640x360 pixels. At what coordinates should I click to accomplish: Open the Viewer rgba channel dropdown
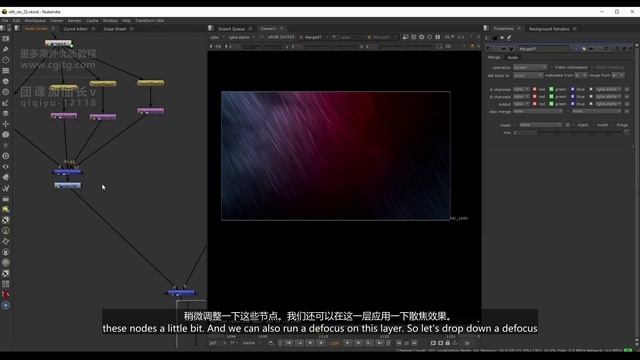(x=217, y=37)
